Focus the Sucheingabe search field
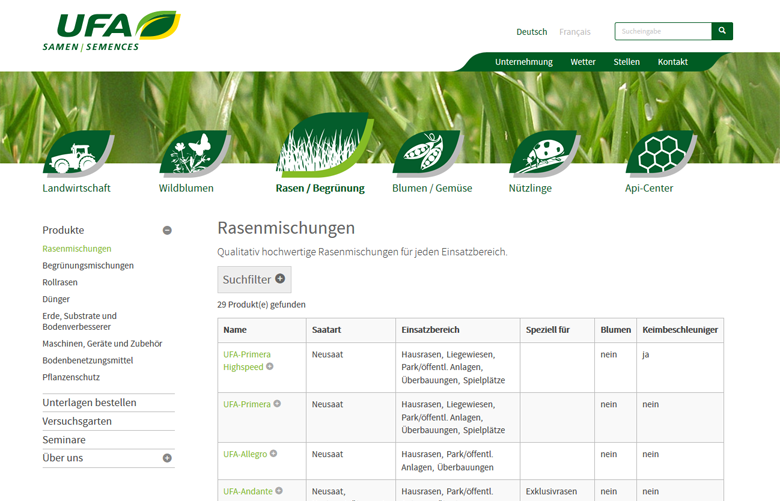Image resolution: width=780 pixels, height=501 pixels. [x=662, y=31]
